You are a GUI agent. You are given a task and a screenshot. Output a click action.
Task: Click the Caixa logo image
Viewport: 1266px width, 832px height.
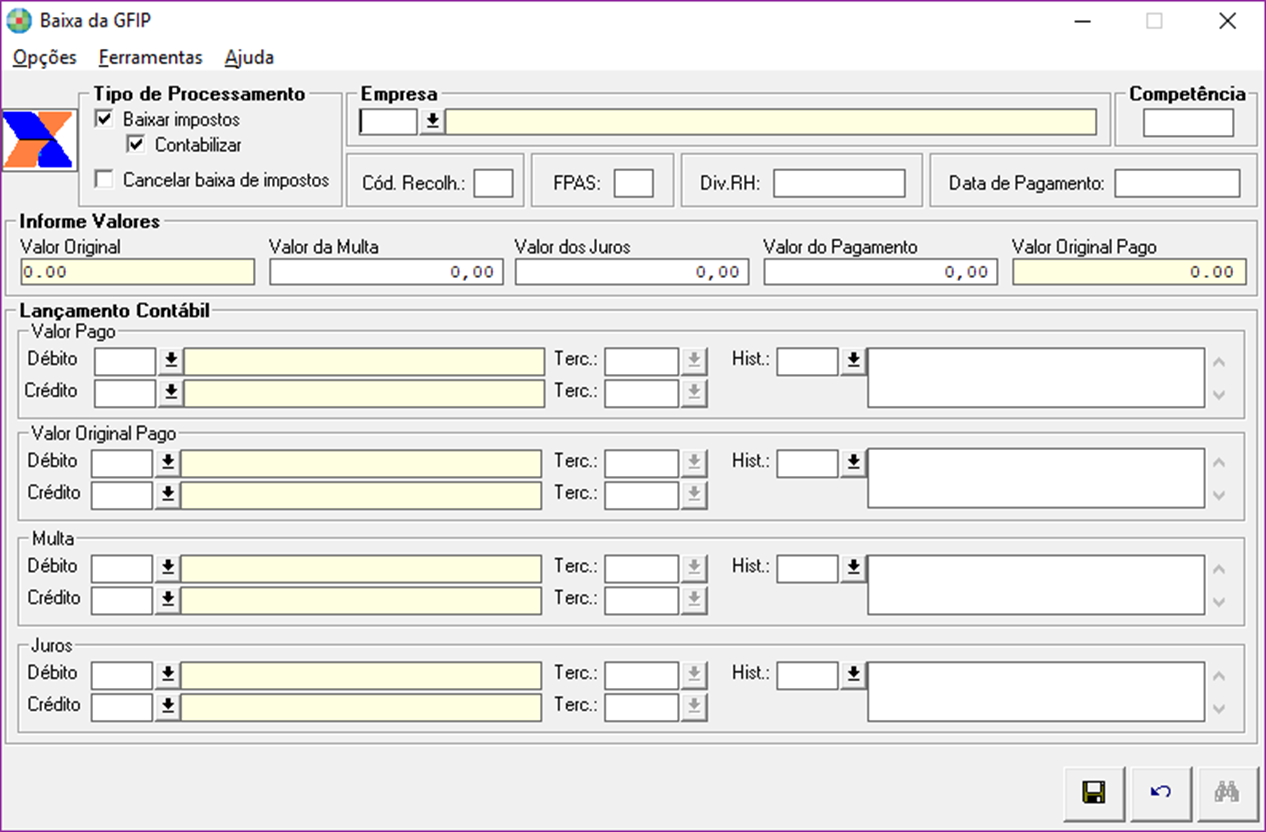pos(38,139)
